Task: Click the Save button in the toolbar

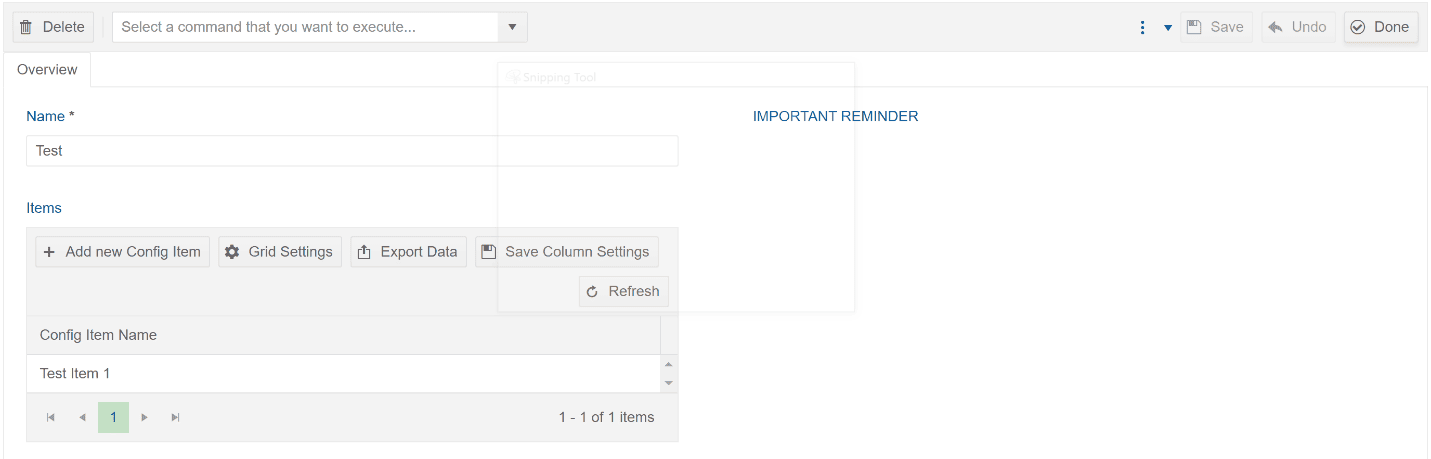Action: 1216,27
